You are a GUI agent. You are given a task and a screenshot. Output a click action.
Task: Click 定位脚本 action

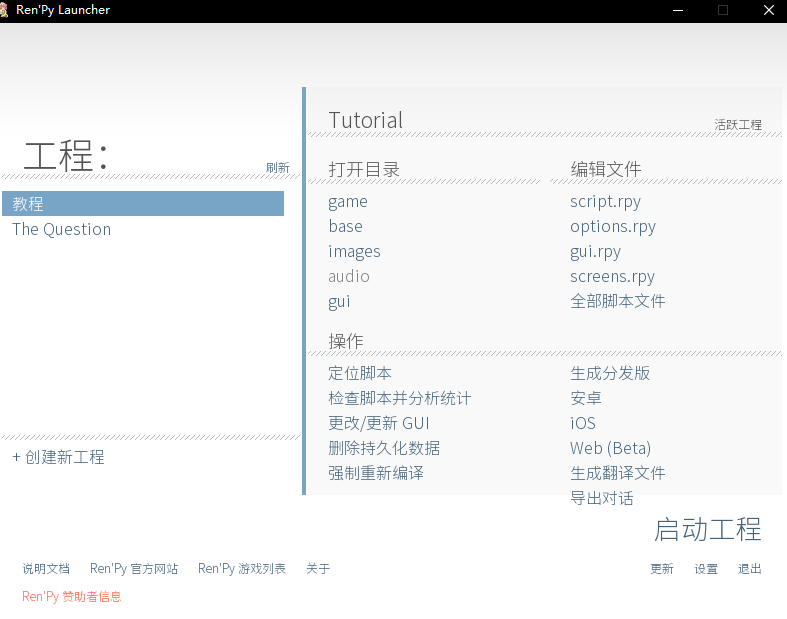(x=360, y=373)
